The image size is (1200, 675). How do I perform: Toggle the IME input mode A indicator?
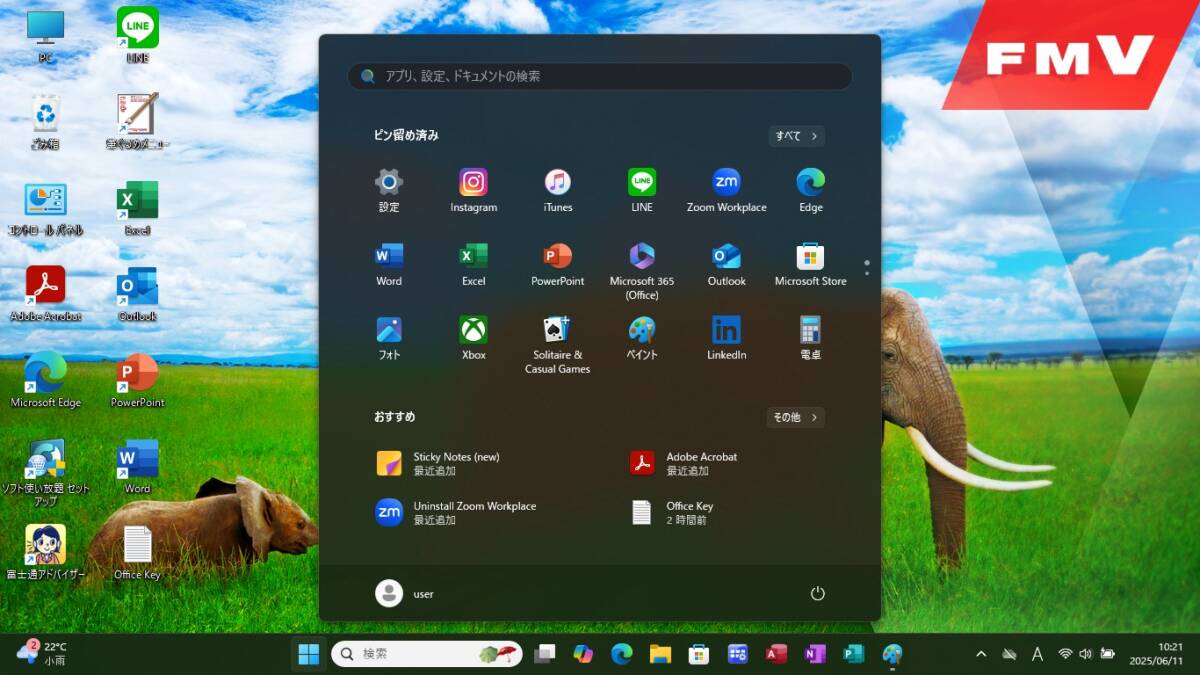1037,654
